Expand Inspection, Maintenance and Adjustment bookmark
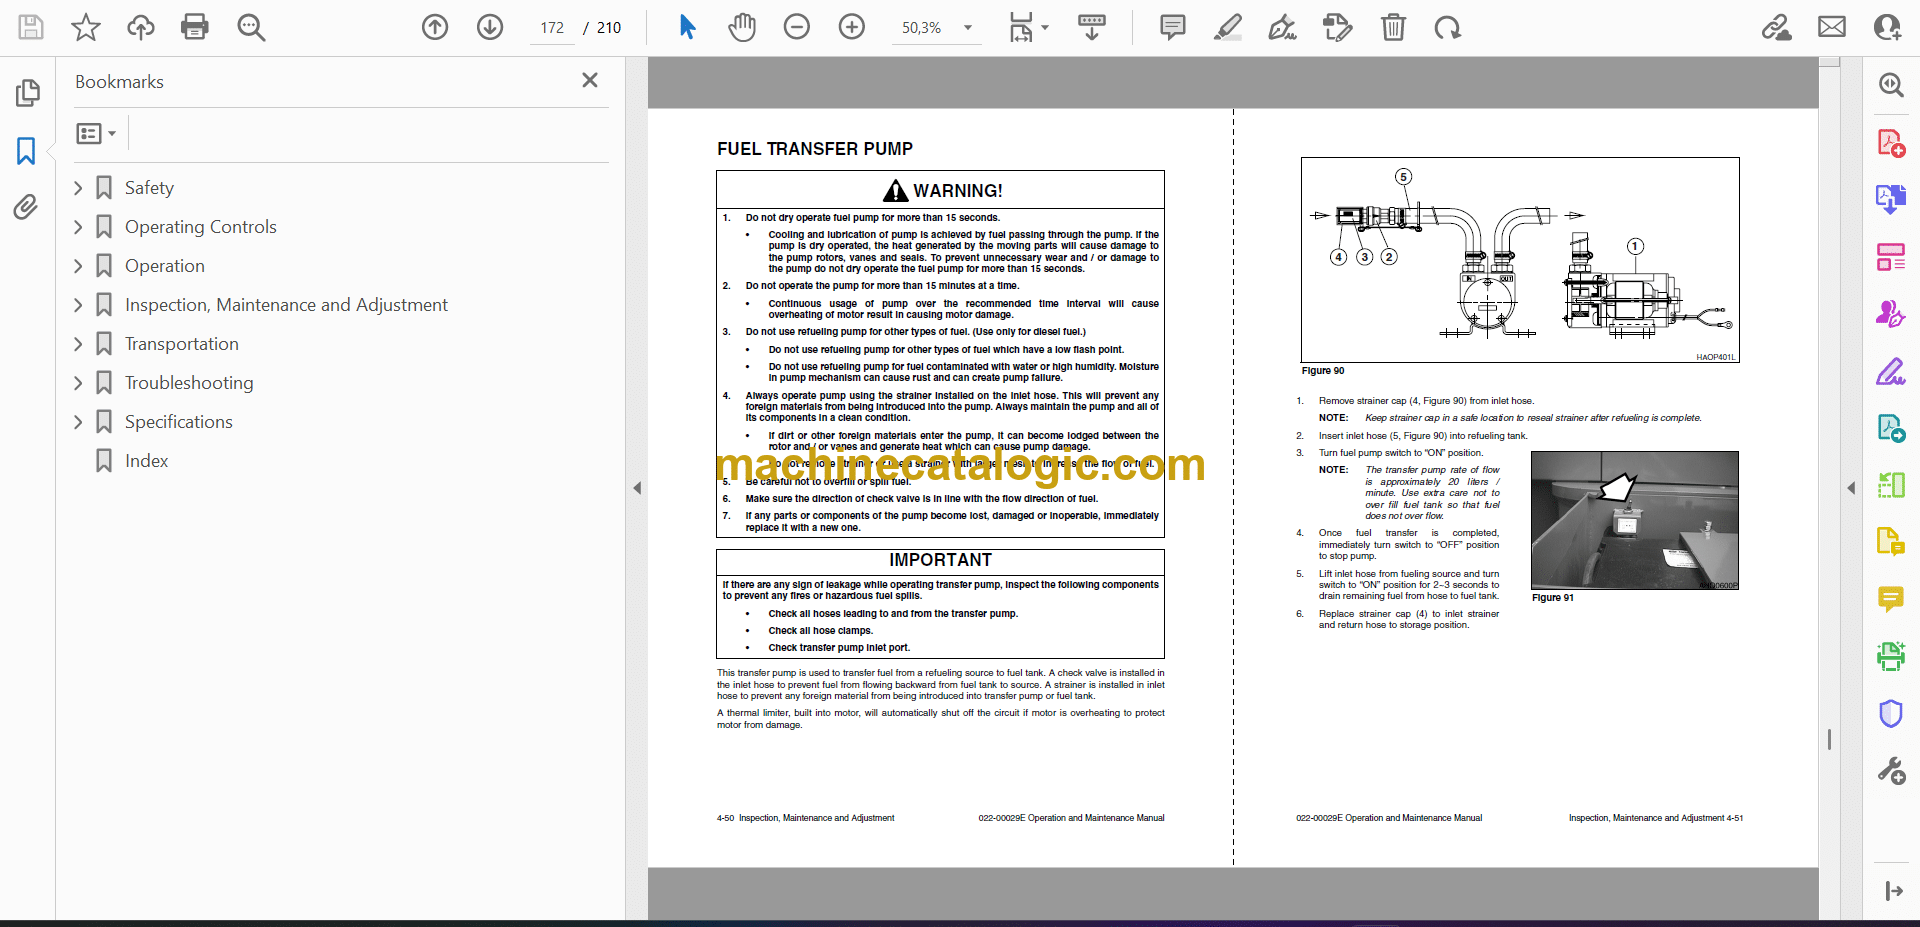Screen dimensions: 1920x927 (x=78, y=305)
